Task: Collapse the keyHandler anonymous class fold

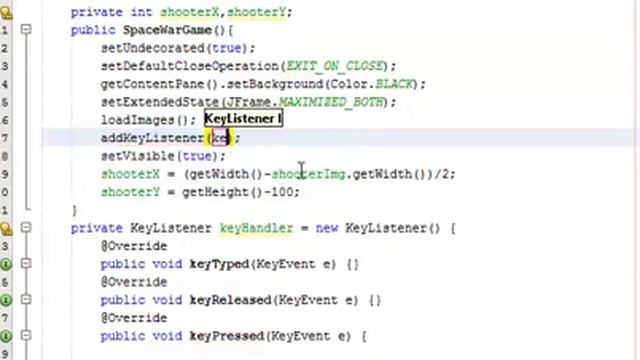Action: 26,227
